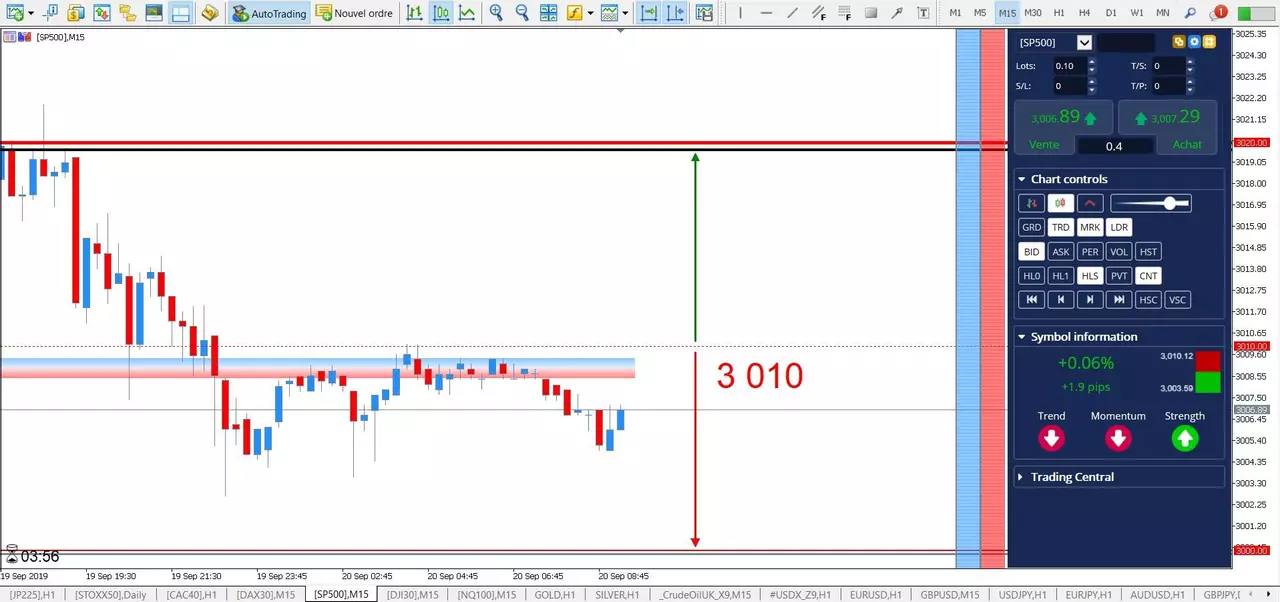Click the Achat buy button
Screen dimensions: 1280x602
click(x=1187, y=145)
